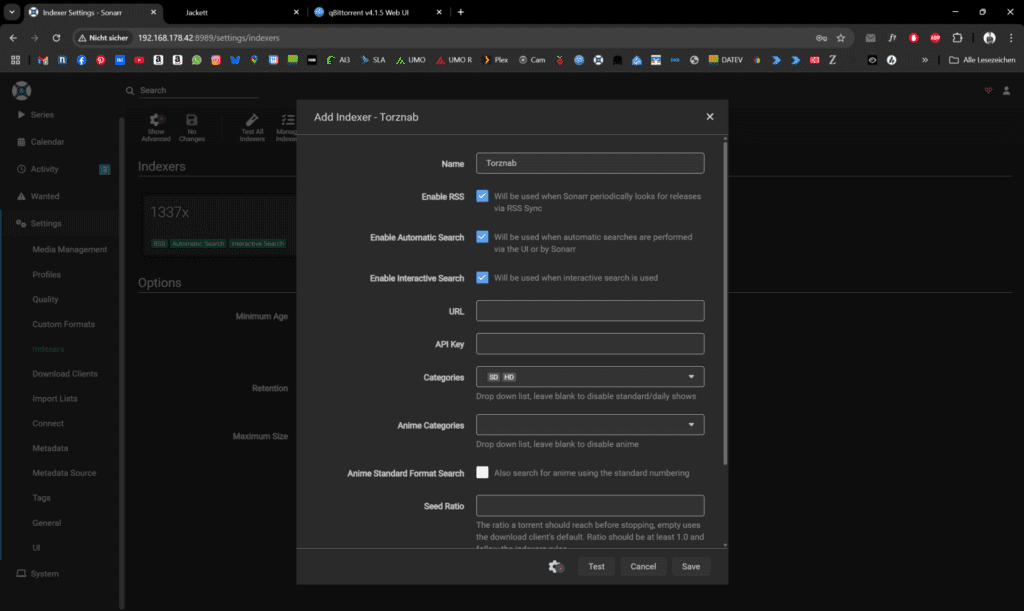Open the saved passwords key icon
This screenshot has height=611, width=1024.
[822, 38]
